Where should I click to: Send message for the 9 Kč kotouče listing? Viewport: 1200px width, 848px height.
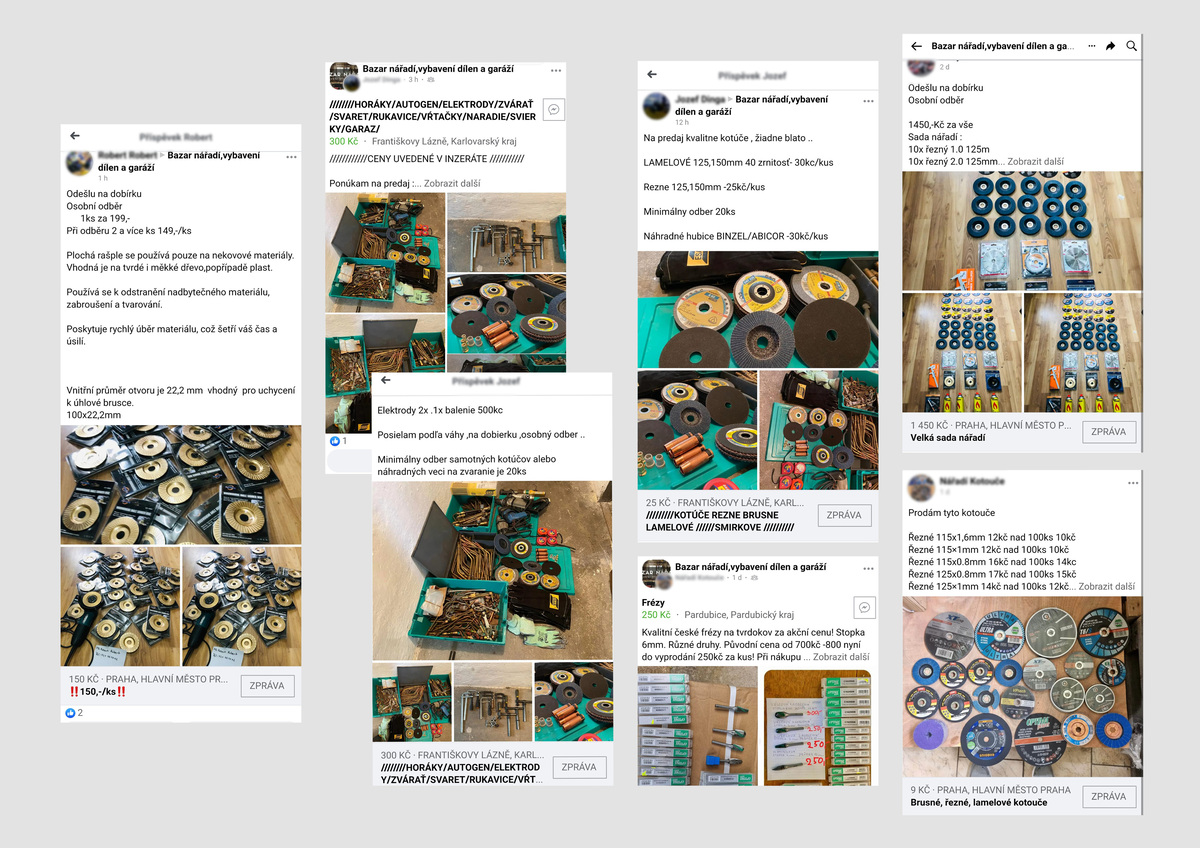click(x=1109, y=796)
